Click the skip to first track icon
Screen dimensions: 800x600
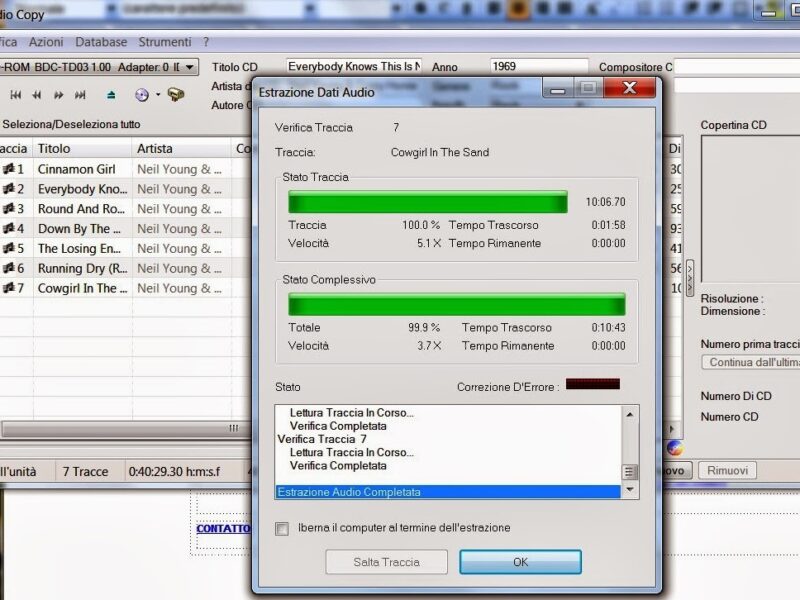[x=16, y=95]
